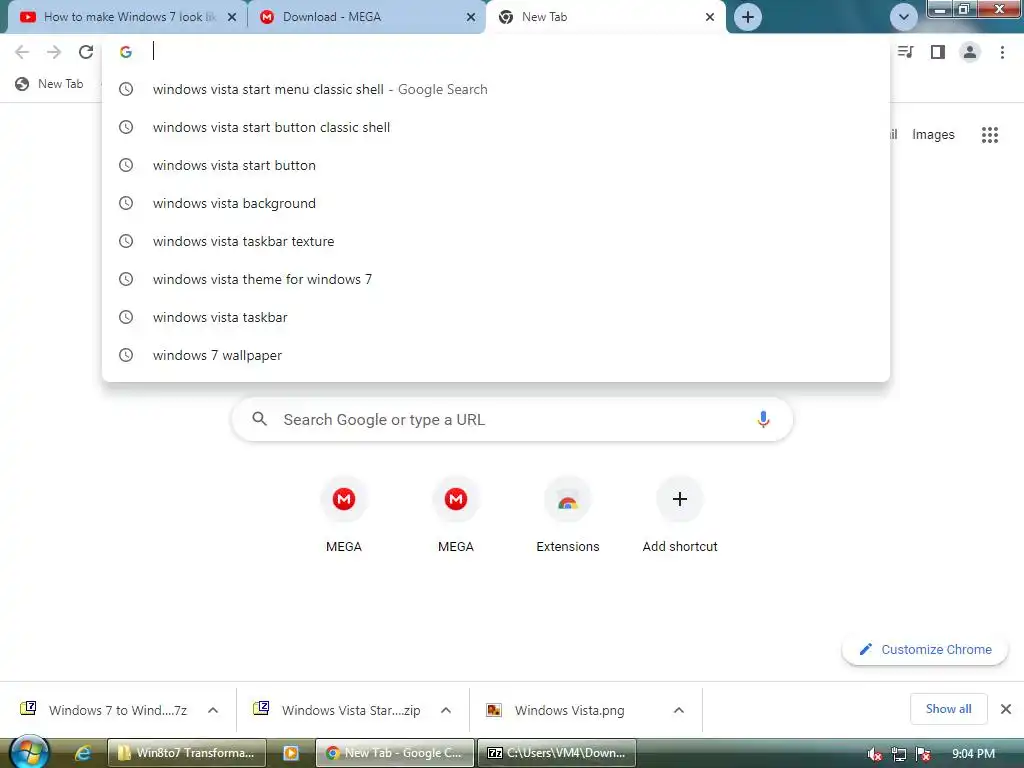
Task: Select suggestion windows vista theme for windows 7
Action: point(496,279)
